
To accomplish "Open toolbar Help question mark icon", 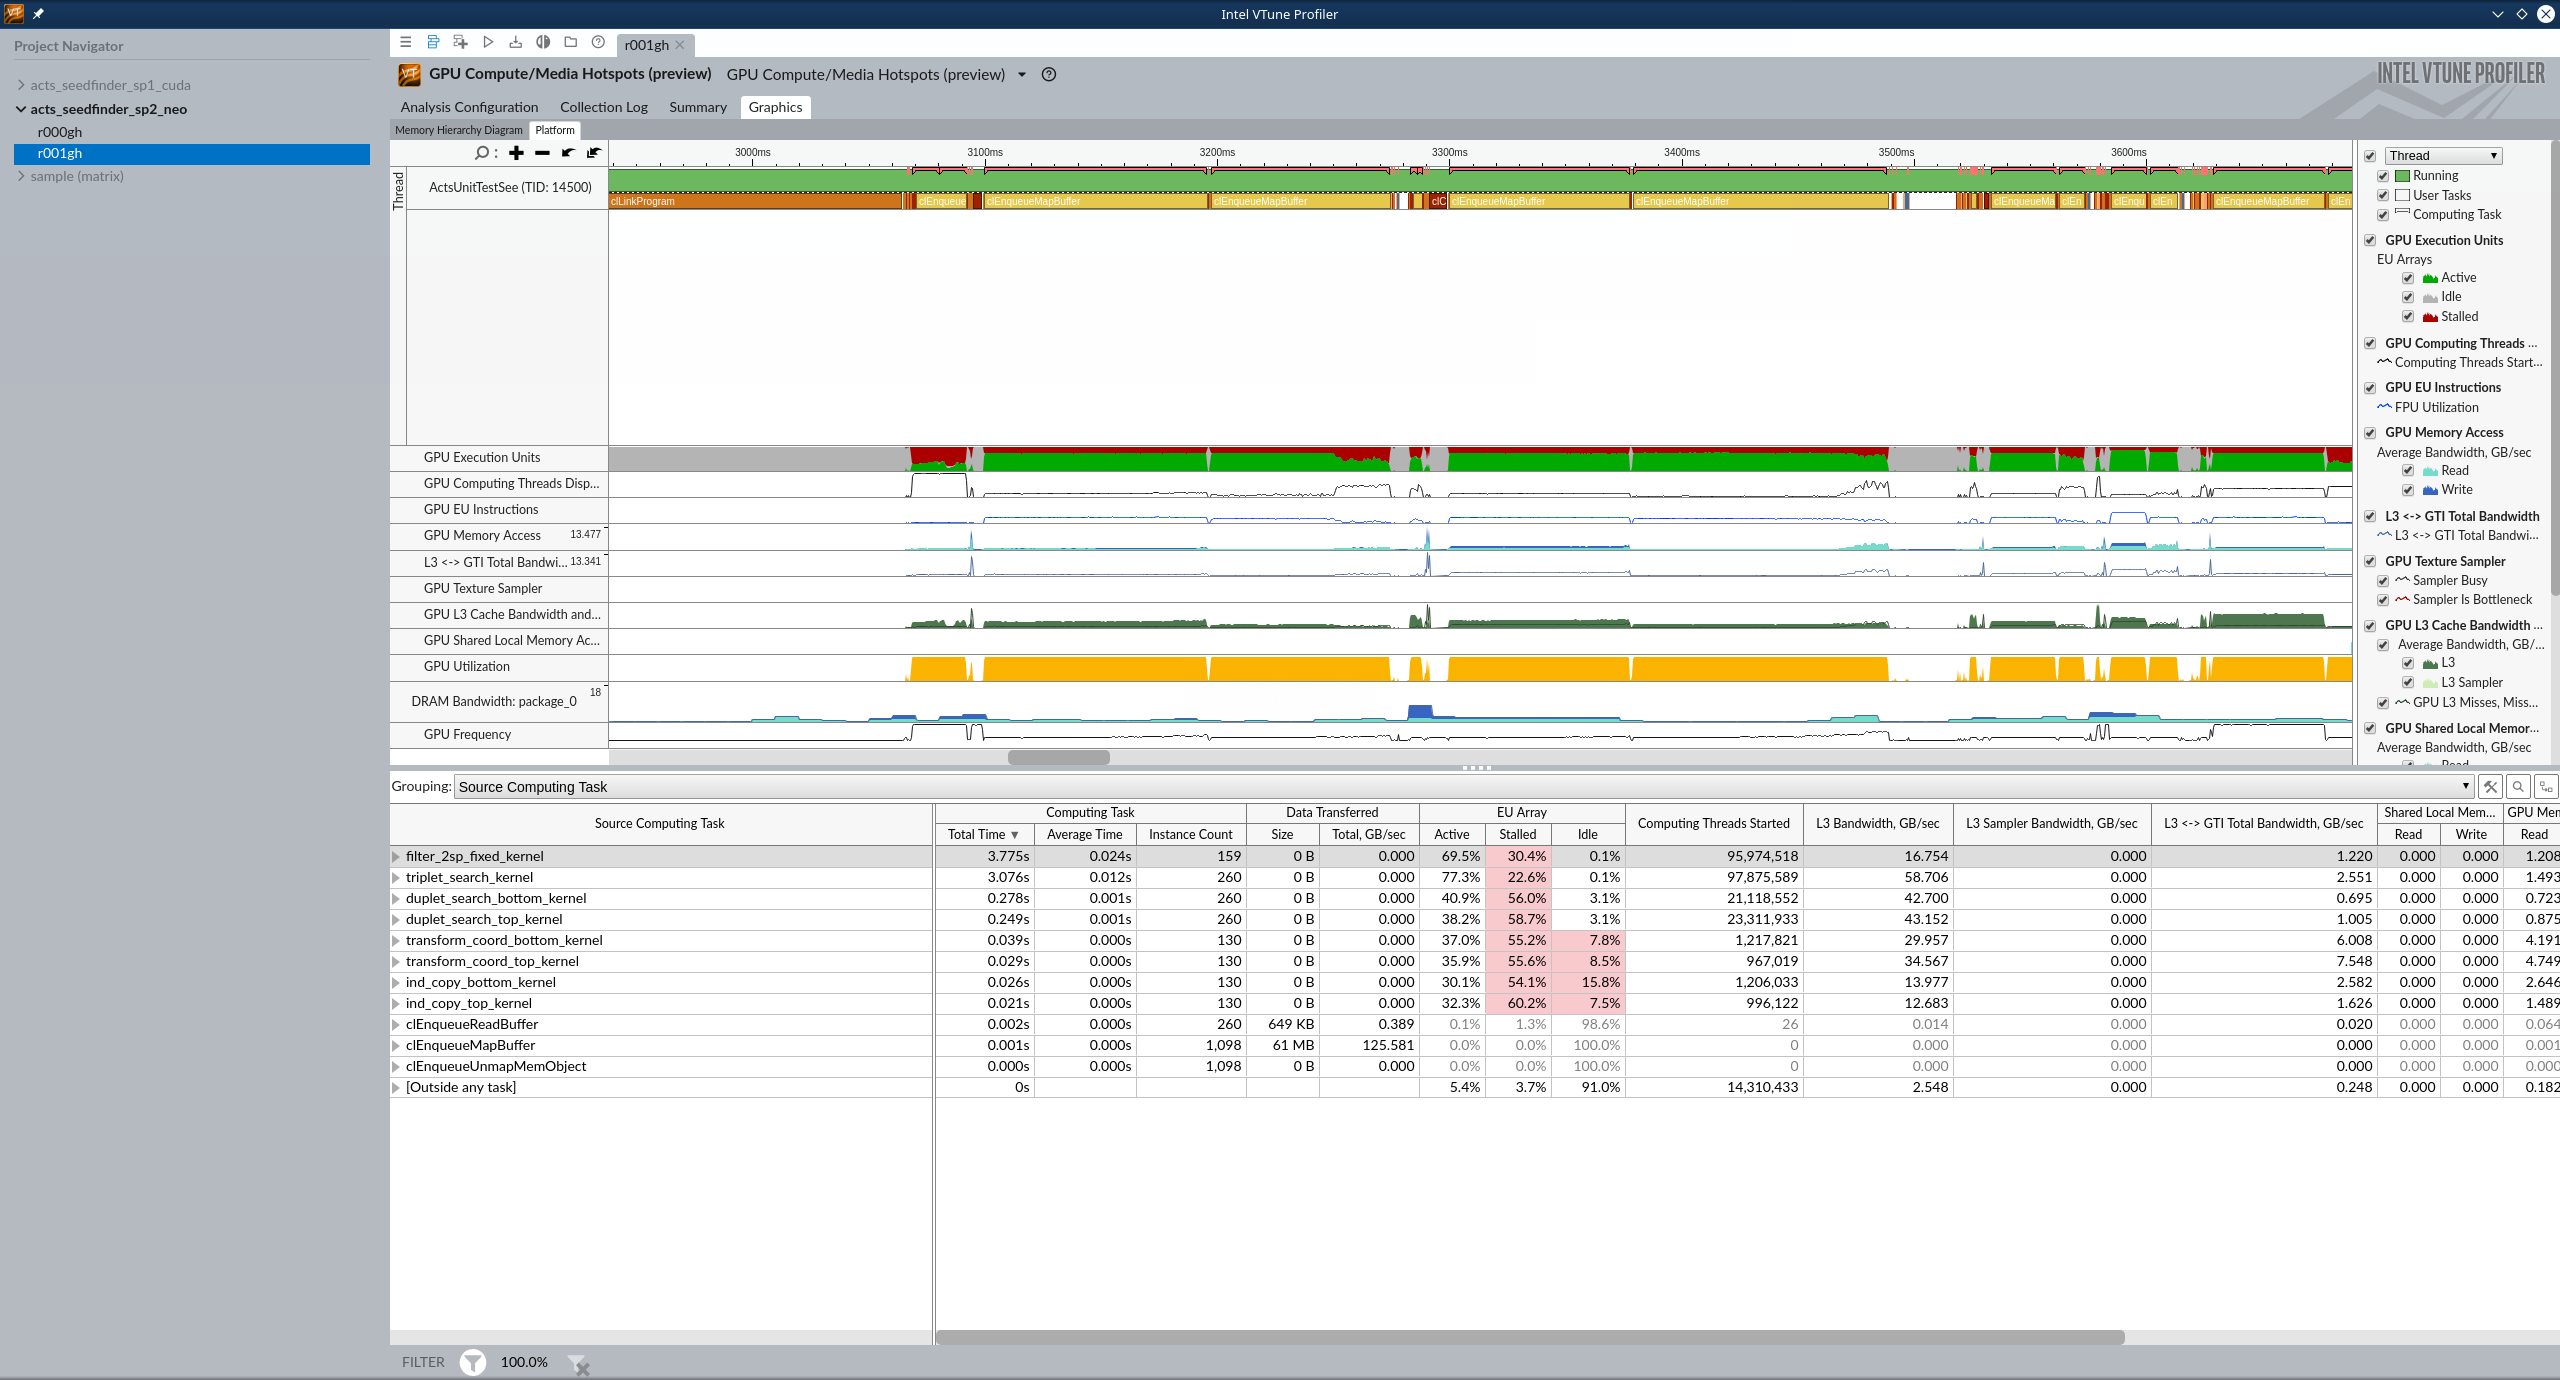I will pyautogui.click(x=598, y=42).
